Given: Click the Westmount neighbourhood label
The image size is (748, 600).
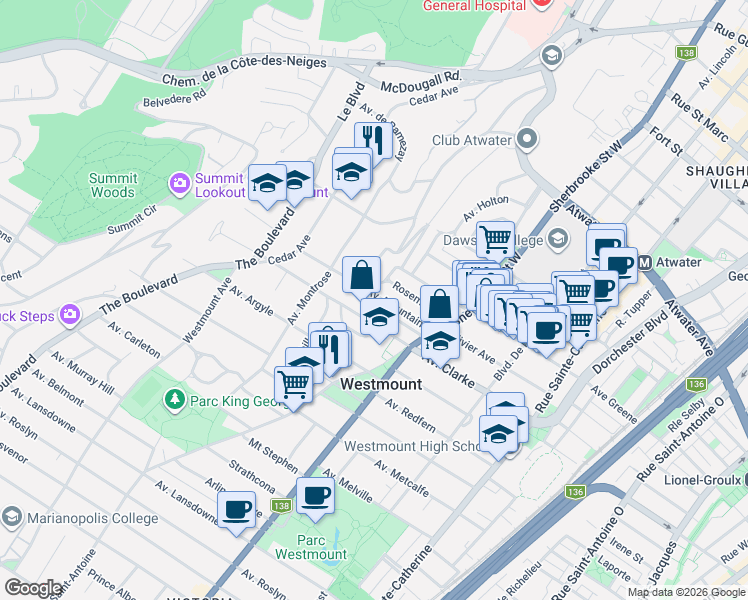Looking at the screenshot, I should pos(381,384).
